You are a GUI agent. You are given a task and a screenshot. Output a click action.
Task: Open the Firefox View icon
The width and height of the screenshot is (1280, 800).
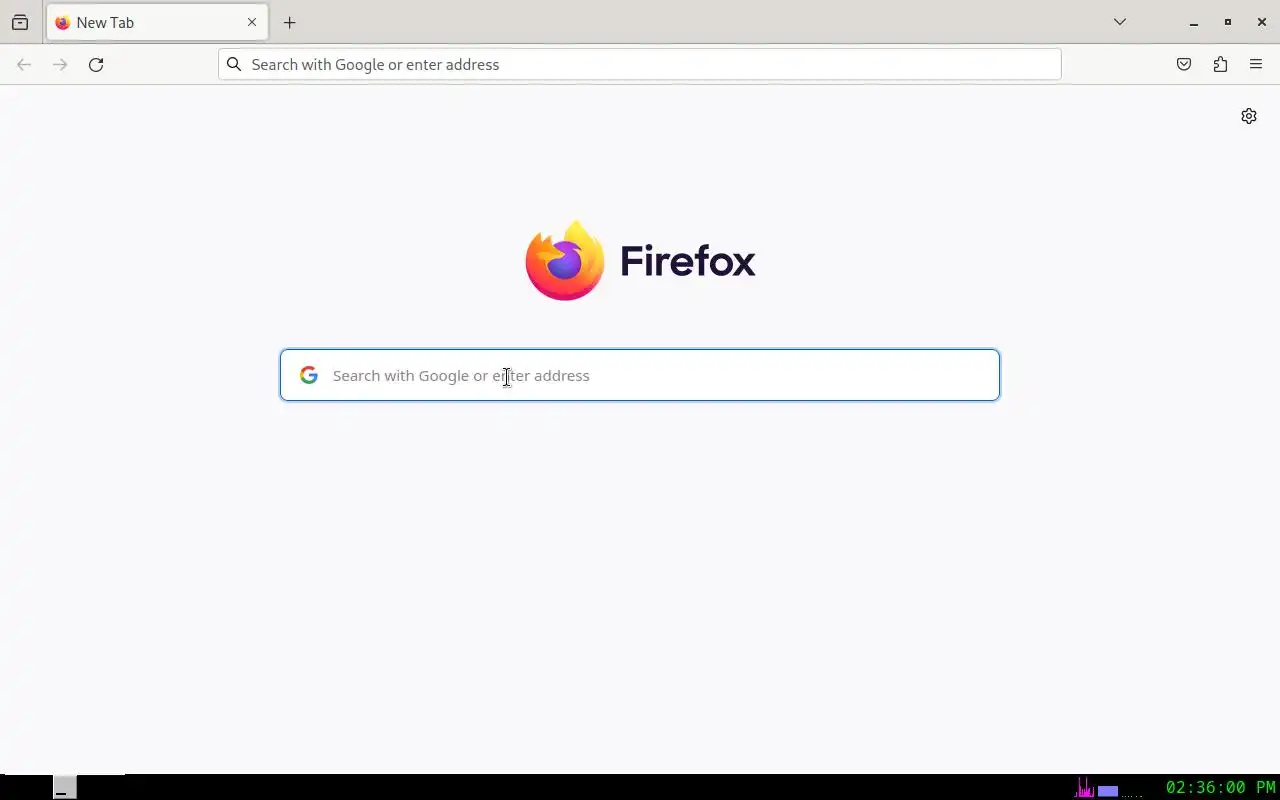point(20,22)
